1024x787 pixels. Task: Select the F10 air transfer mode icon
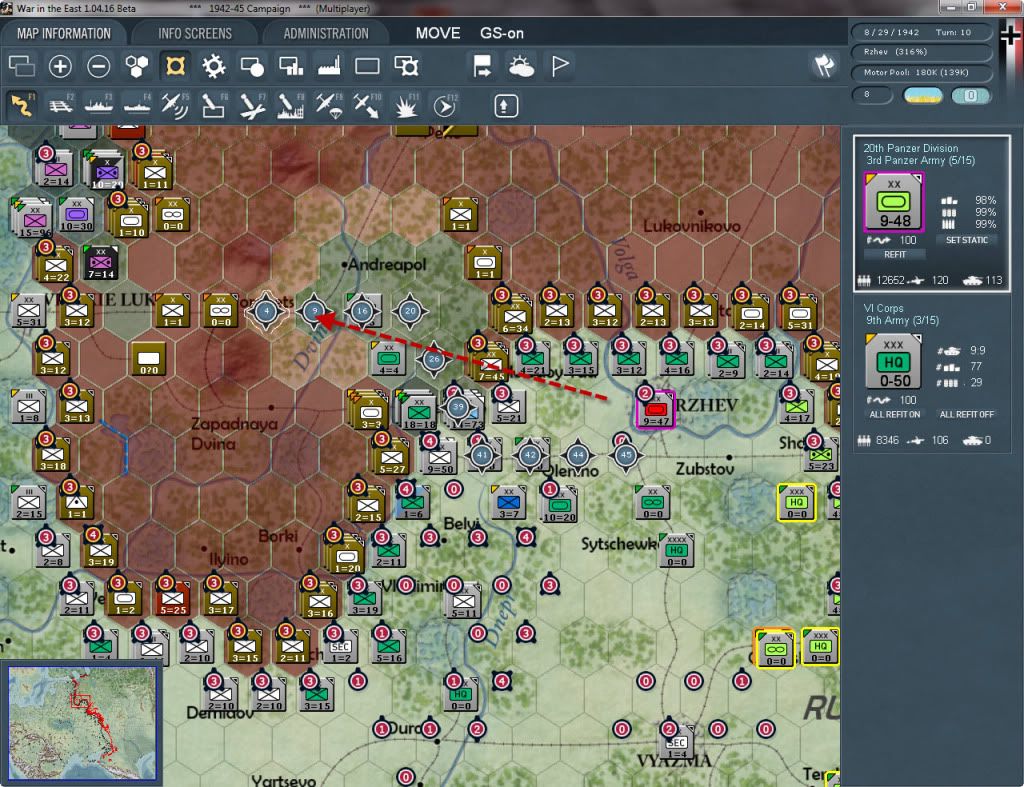point(367,105)
